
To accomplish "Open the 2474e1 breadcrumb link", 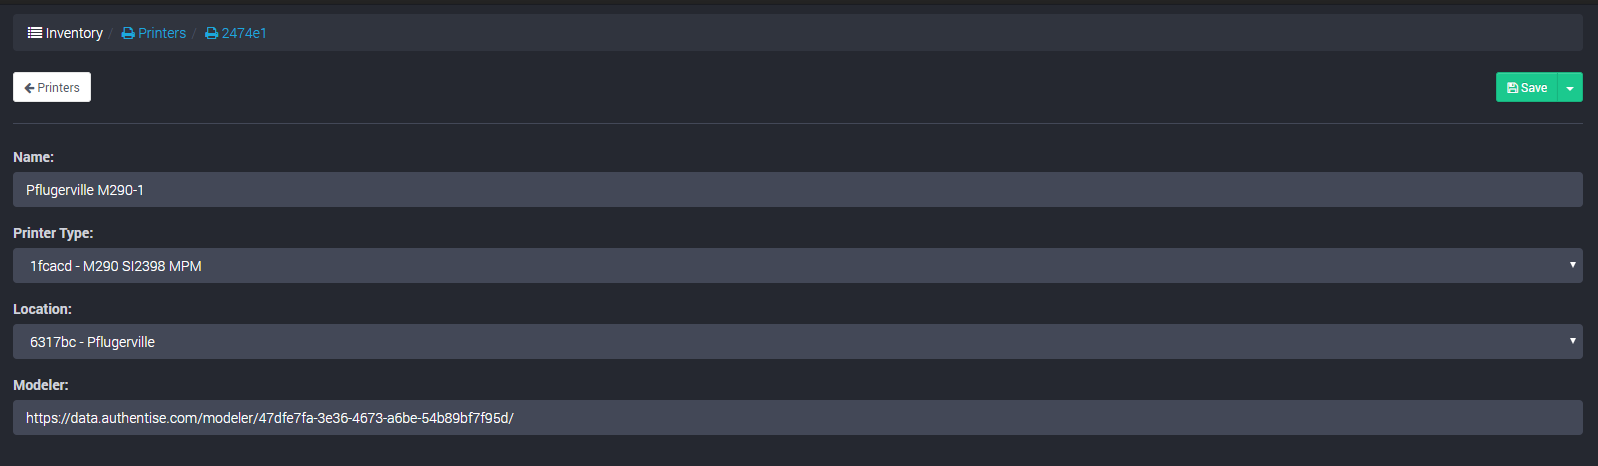I will [244, 33].
